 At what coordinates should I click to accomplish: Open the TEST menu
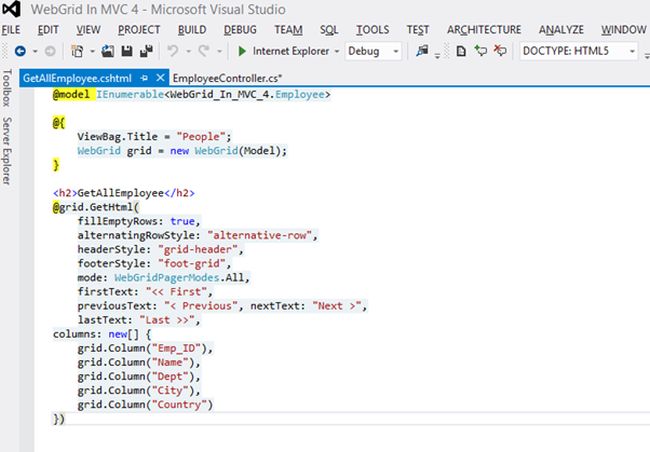coord(417,30)
